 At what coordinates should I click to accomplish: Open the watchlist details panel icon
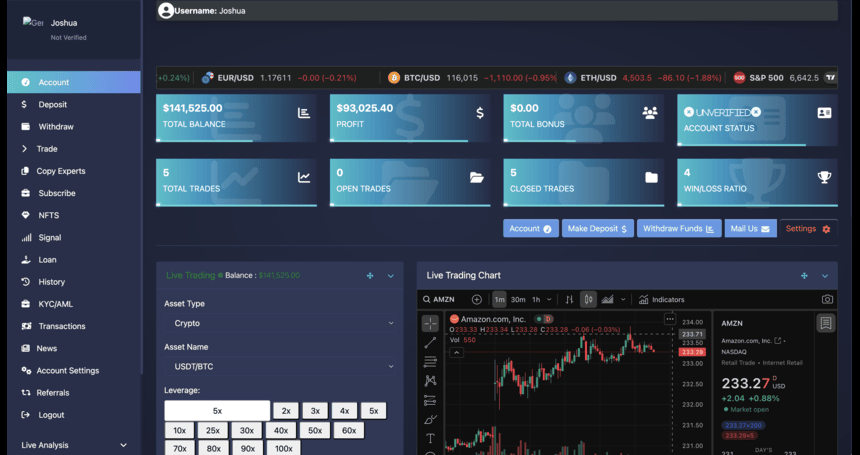point(825,323)
